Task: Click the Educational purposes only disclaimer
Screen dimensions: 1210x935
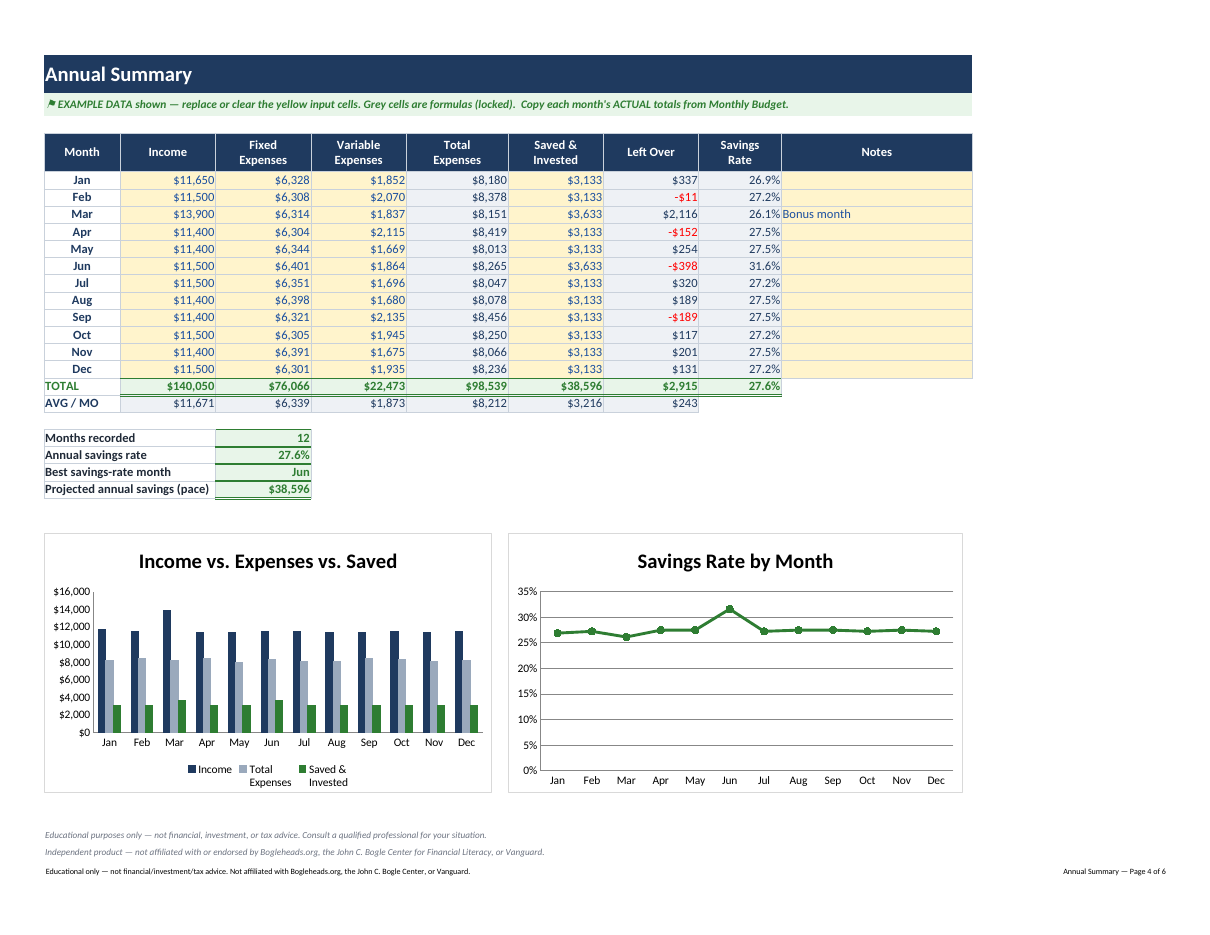Action: click(x=265, y=835)
